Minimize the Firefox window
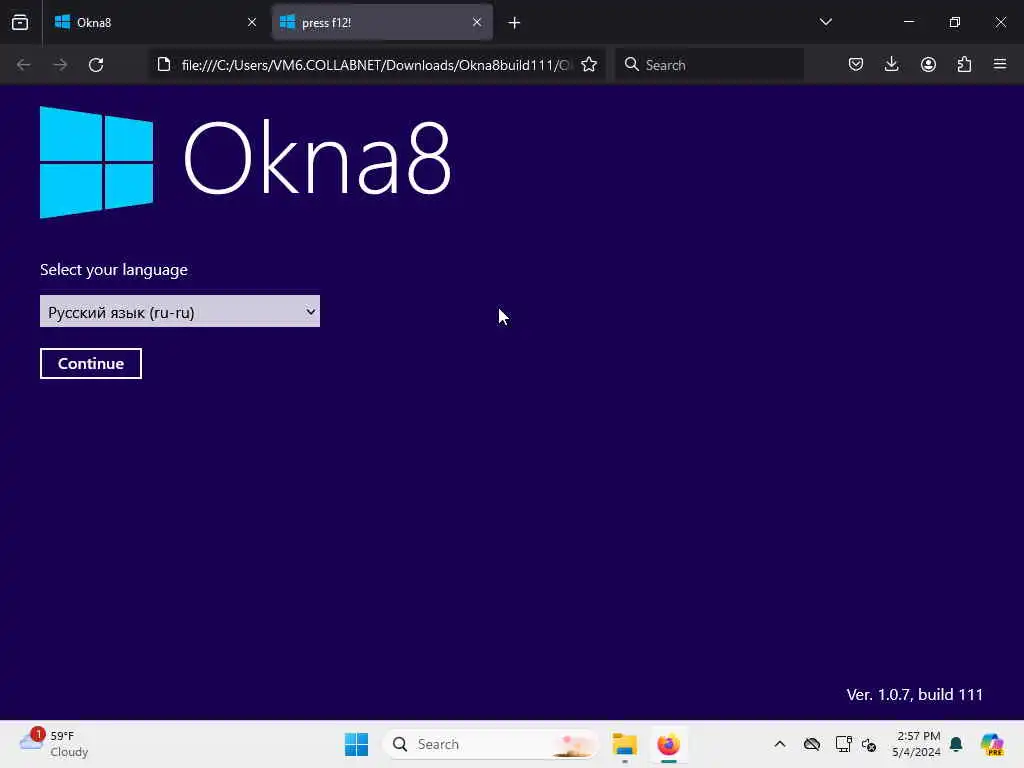Screen dimensions: 1024x768 [908, 22]
